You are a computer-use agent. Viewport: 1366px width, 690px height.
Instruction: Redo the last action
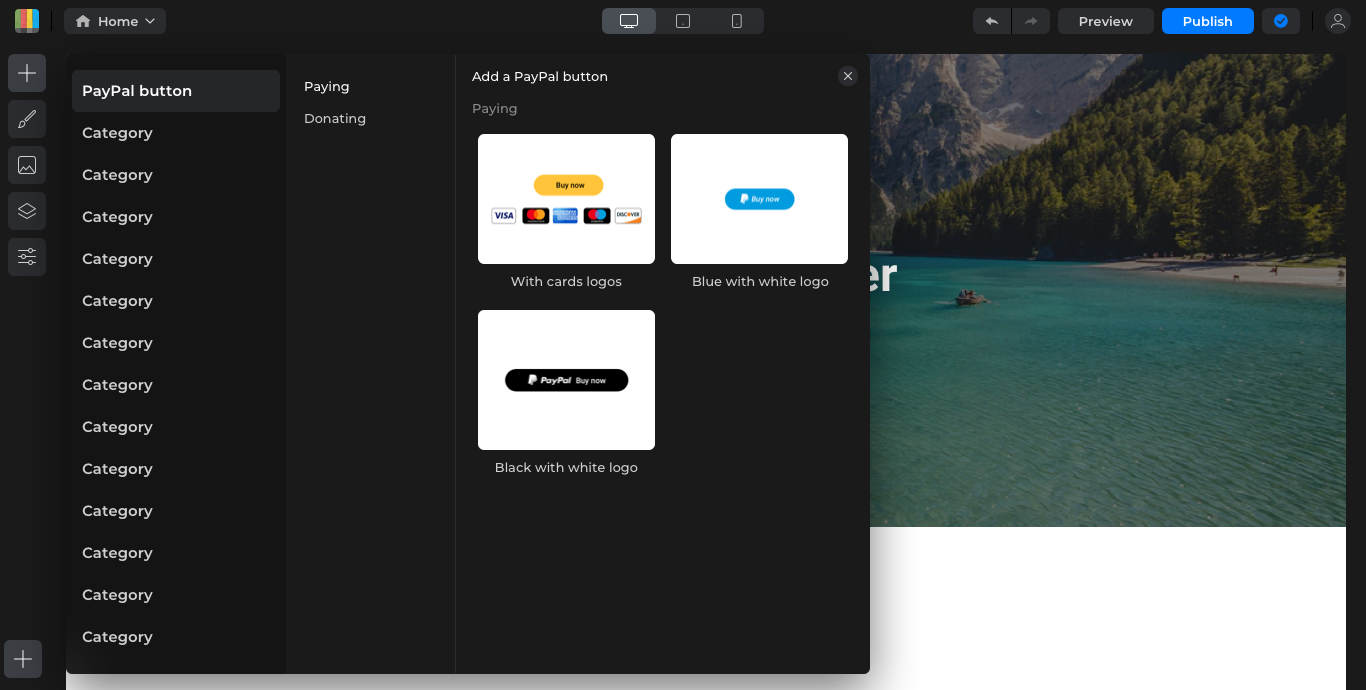[x=1031, y=21]
